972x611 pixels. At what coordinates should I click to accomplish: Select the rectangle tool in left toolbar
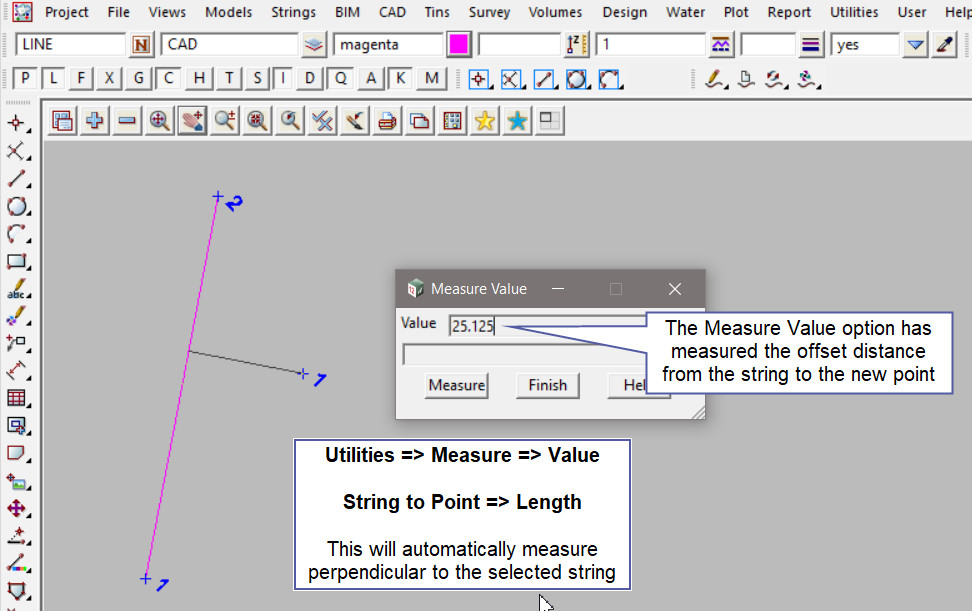tap(16, 262)
